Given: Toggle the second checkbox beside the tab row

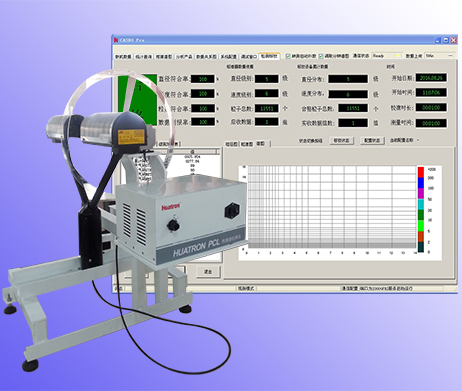Looking at the screenshot, I should (x=321, y=56).
